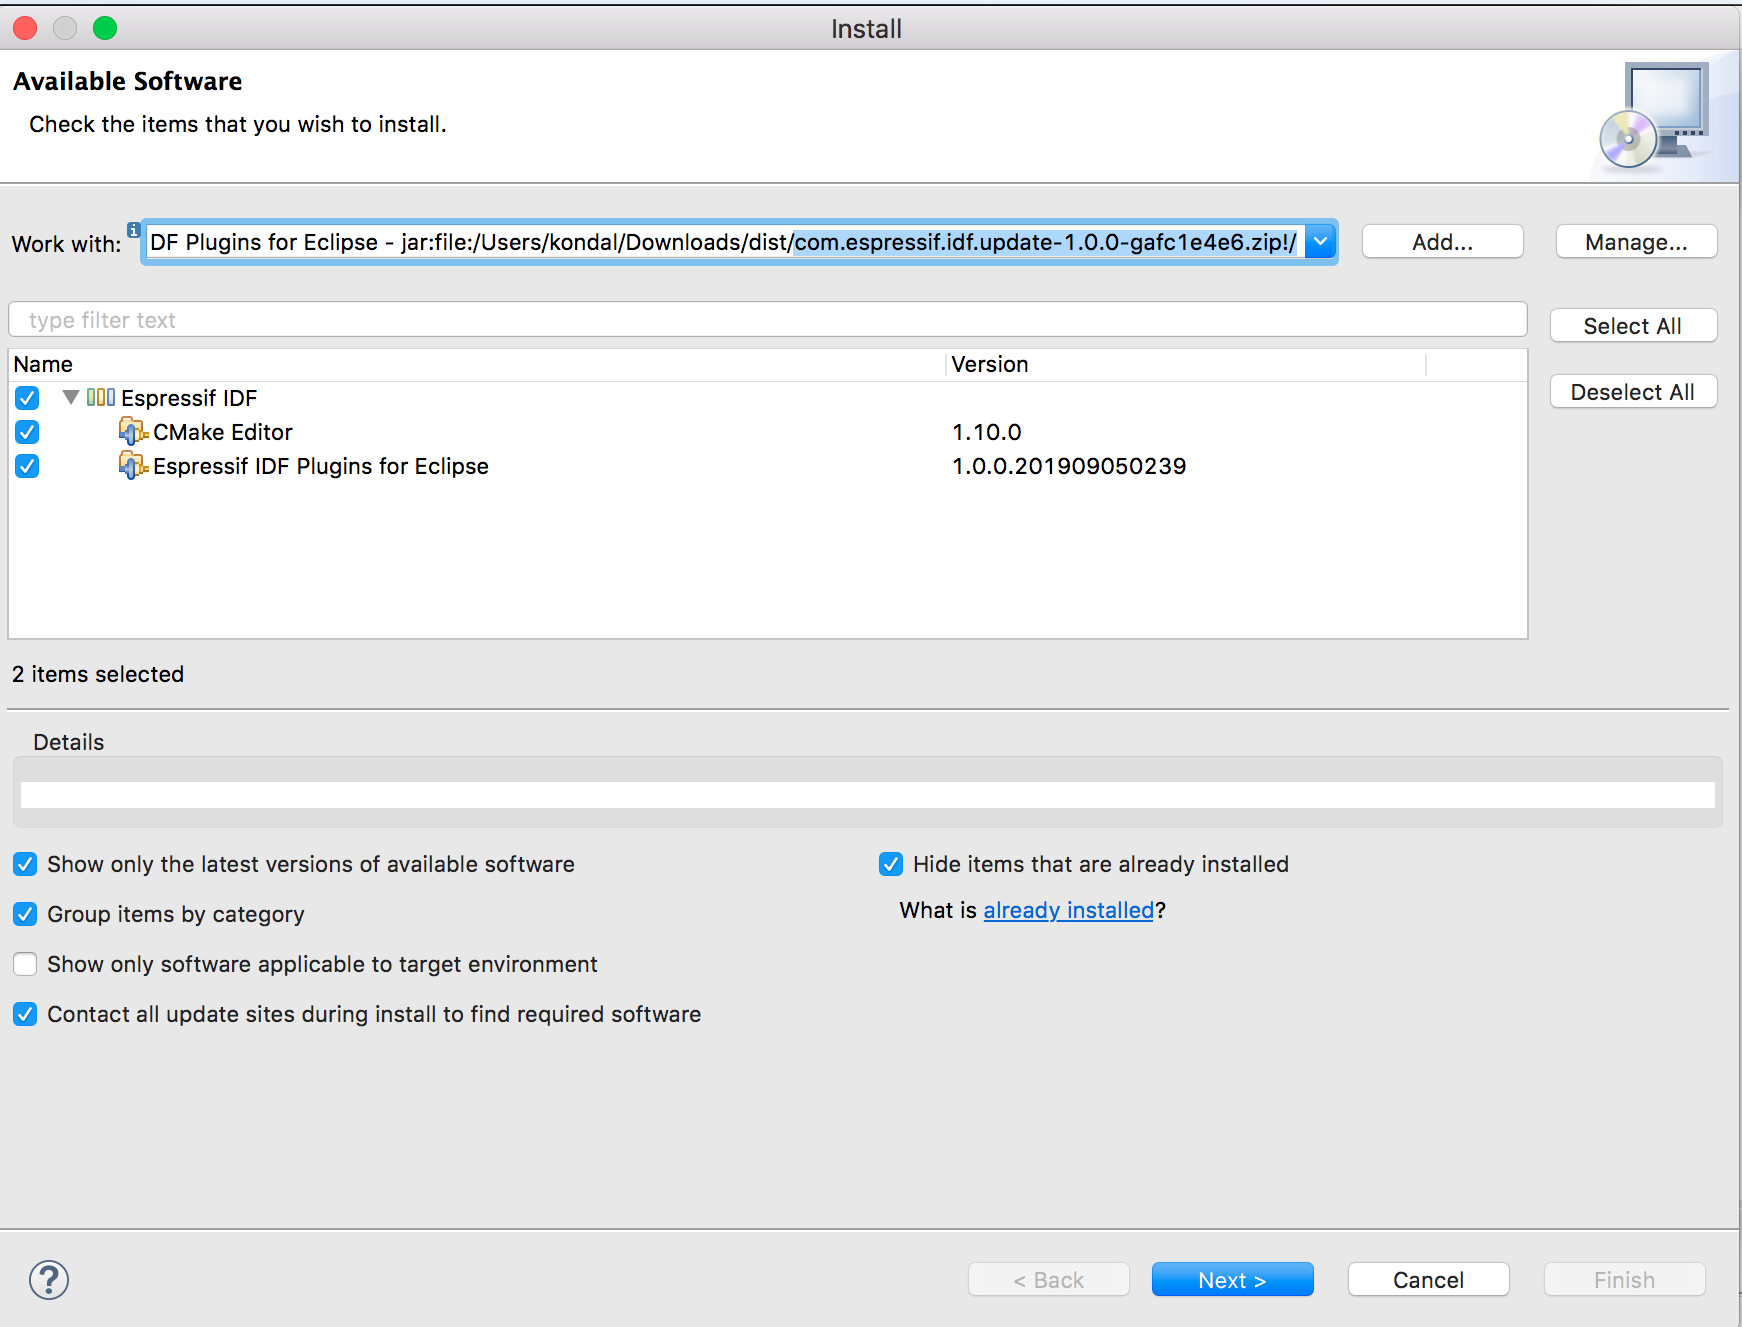Viewport: 1742px width, 1327px height.
Task: Click Select All button
Action: coord(1633,325)
